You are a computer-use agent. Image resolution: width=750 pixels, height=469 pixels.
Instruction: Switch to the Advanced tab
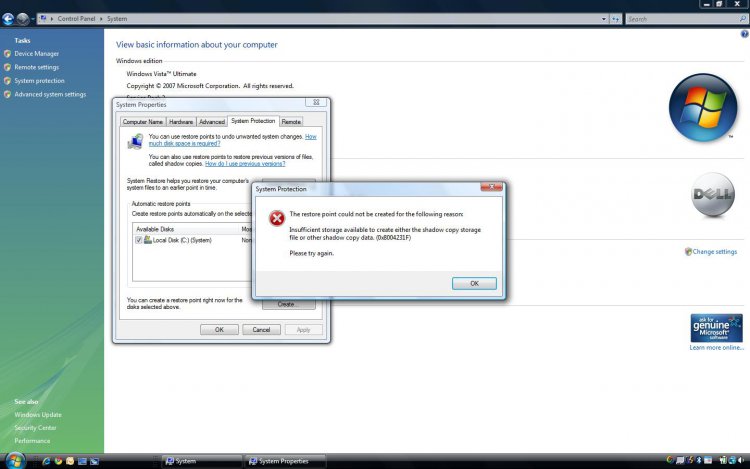(212, 122)
